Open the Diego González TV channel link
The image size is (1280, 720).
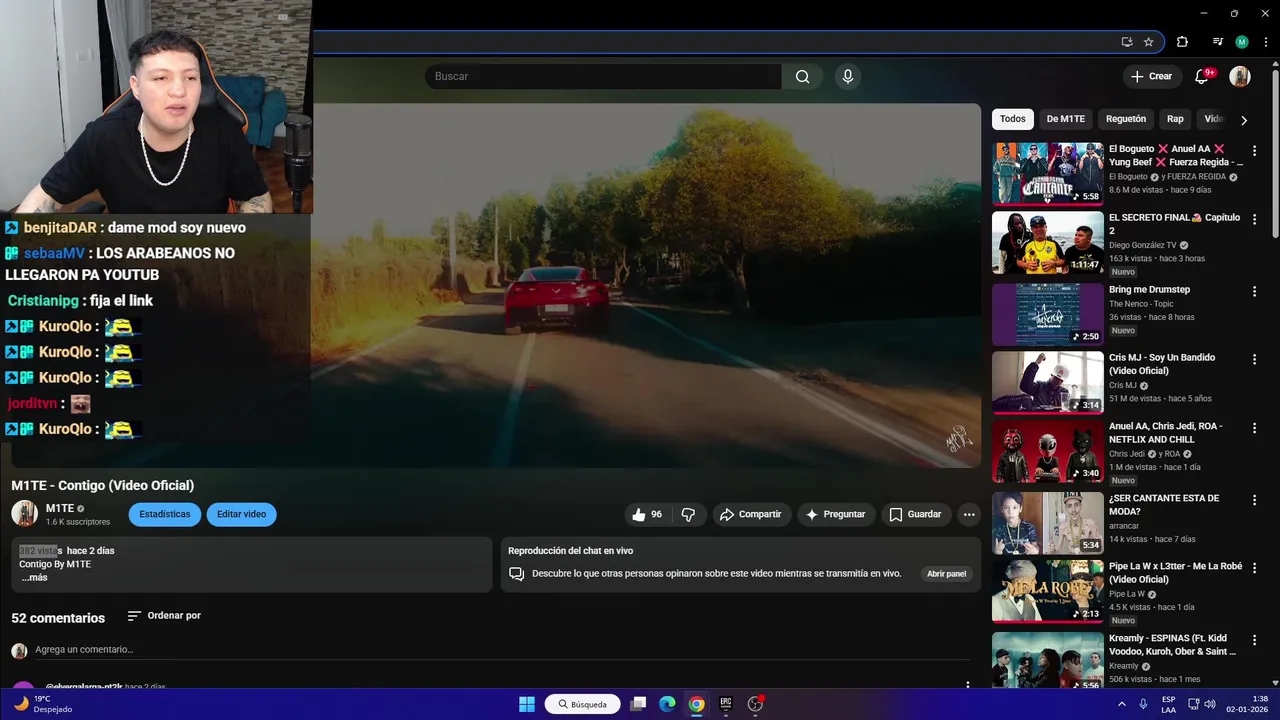click(x=1144, y=245)
